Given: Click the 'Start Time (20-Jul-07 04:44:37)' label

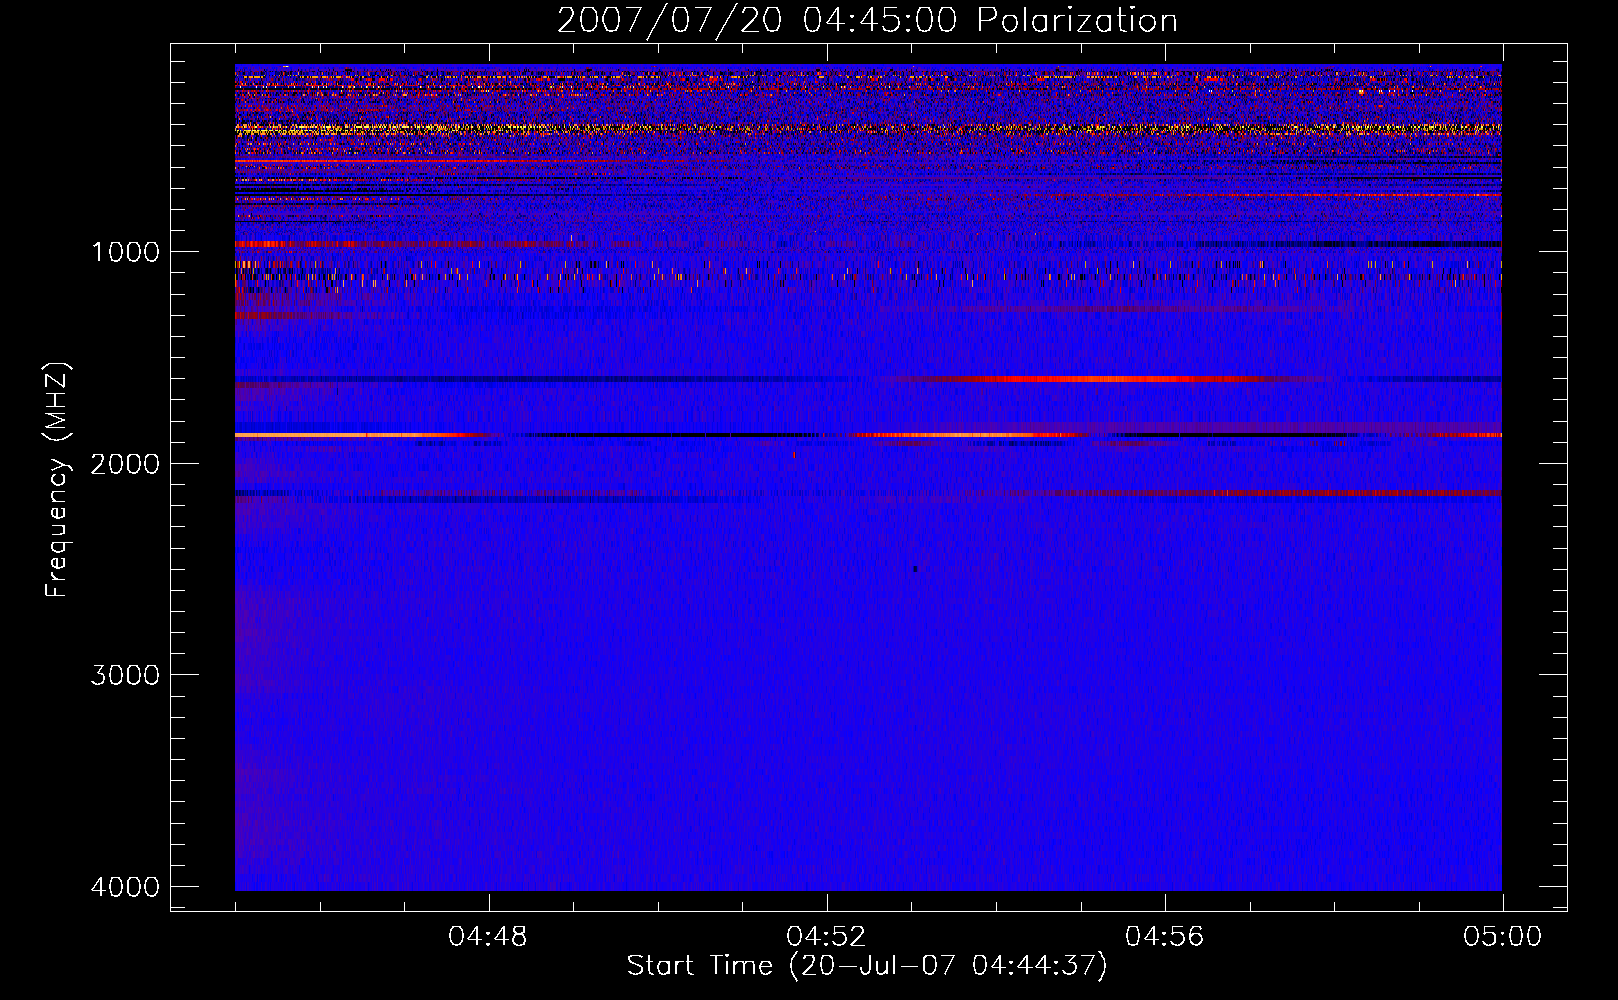Looking at the screenshot, I should (x=867, y=966).
